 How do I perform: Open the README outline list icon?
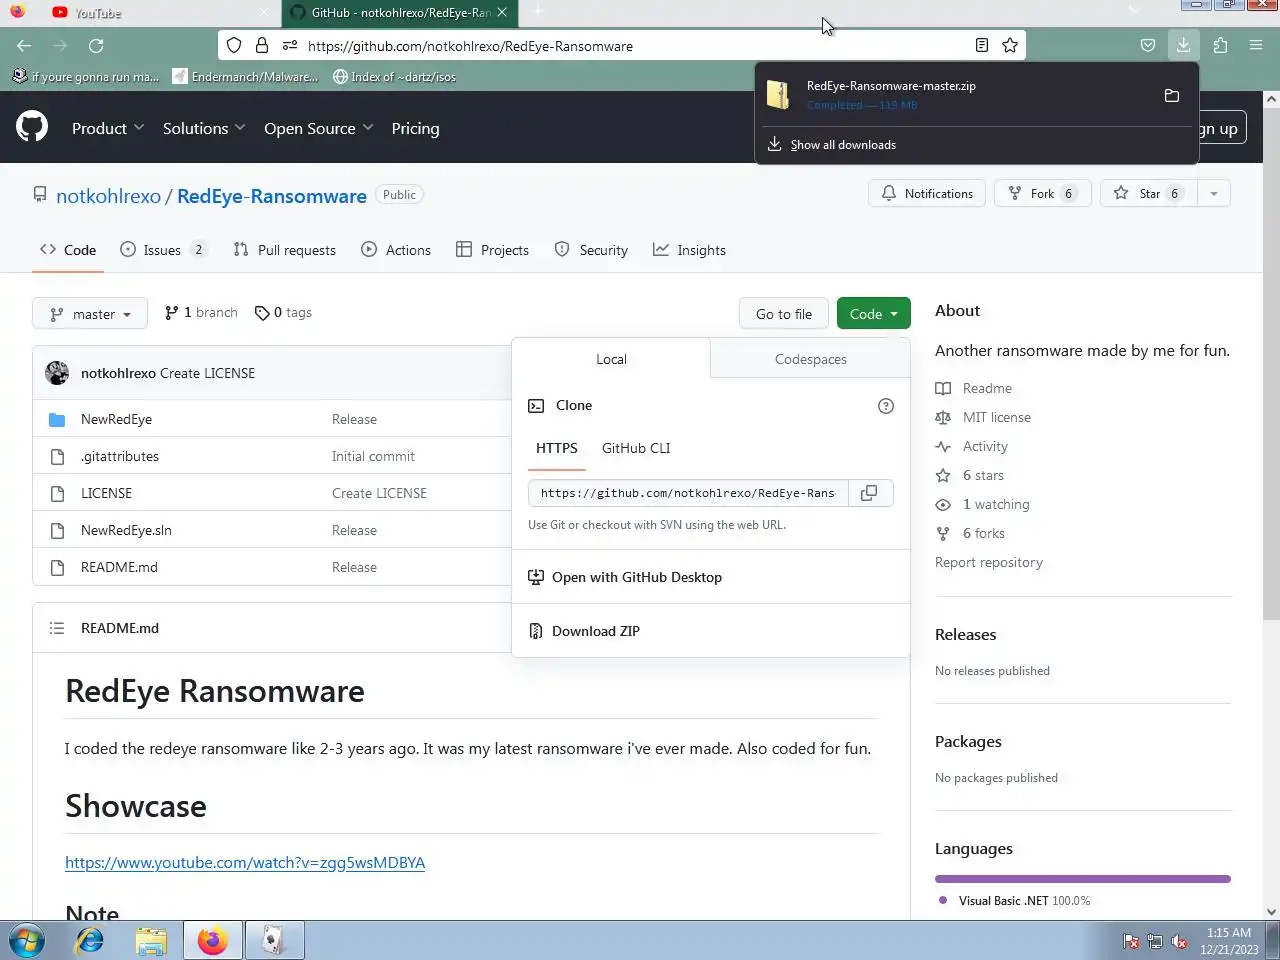tap(57, 628)
